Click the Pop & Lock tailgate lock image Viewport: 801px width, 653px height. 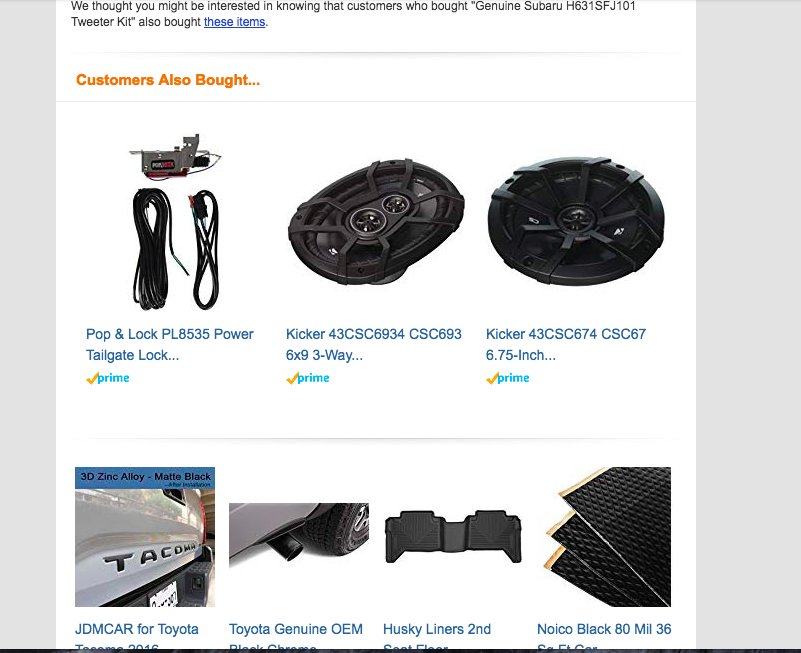tap(176, 221)
